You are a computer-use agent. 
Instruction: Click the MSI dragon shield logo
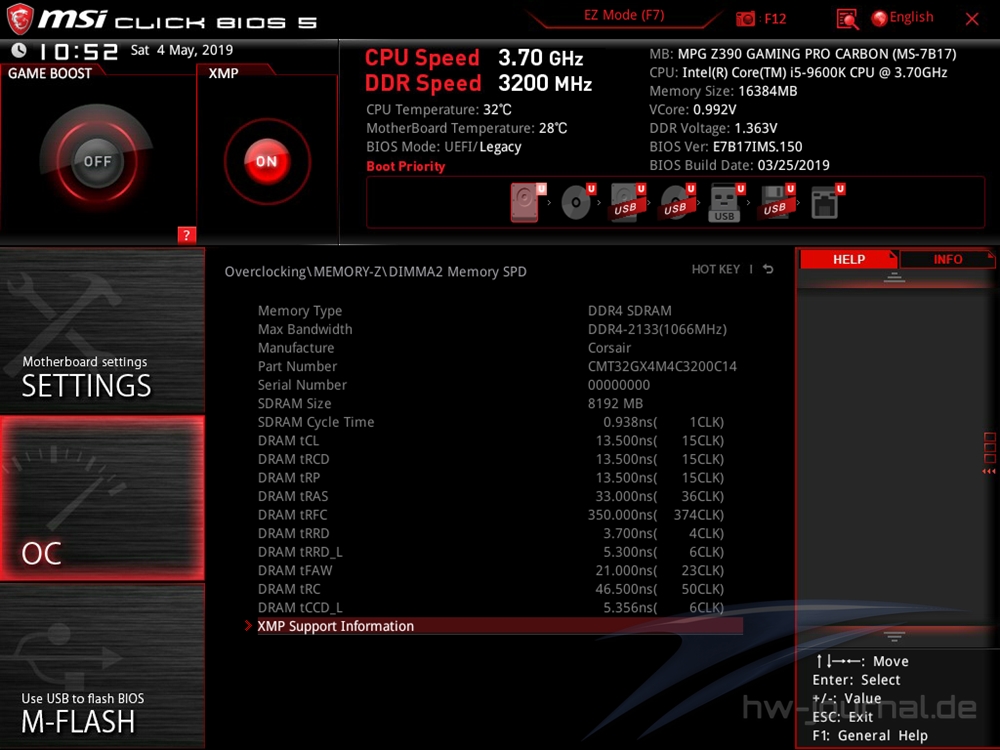click(x=20, y=19)
